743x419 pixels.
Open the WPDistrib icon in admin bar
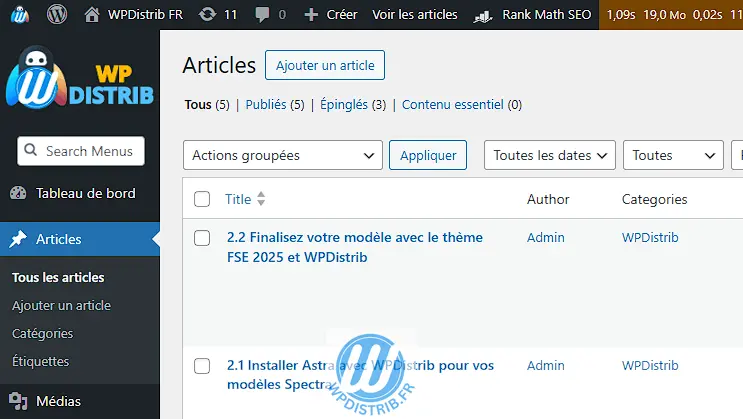[x=19, y=15]
